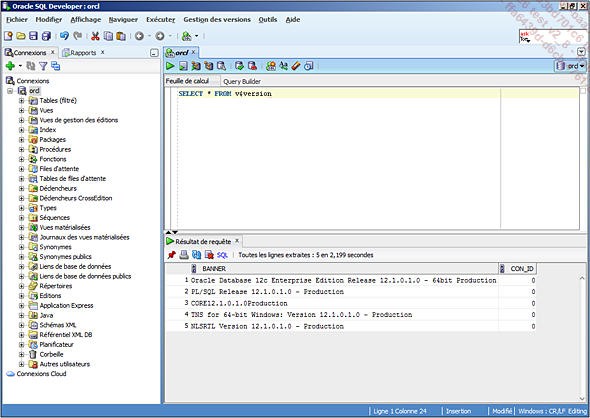Click the results vertical scrollbar down arrow
Viewport: 590px width, 418px height.
(582, 398)
